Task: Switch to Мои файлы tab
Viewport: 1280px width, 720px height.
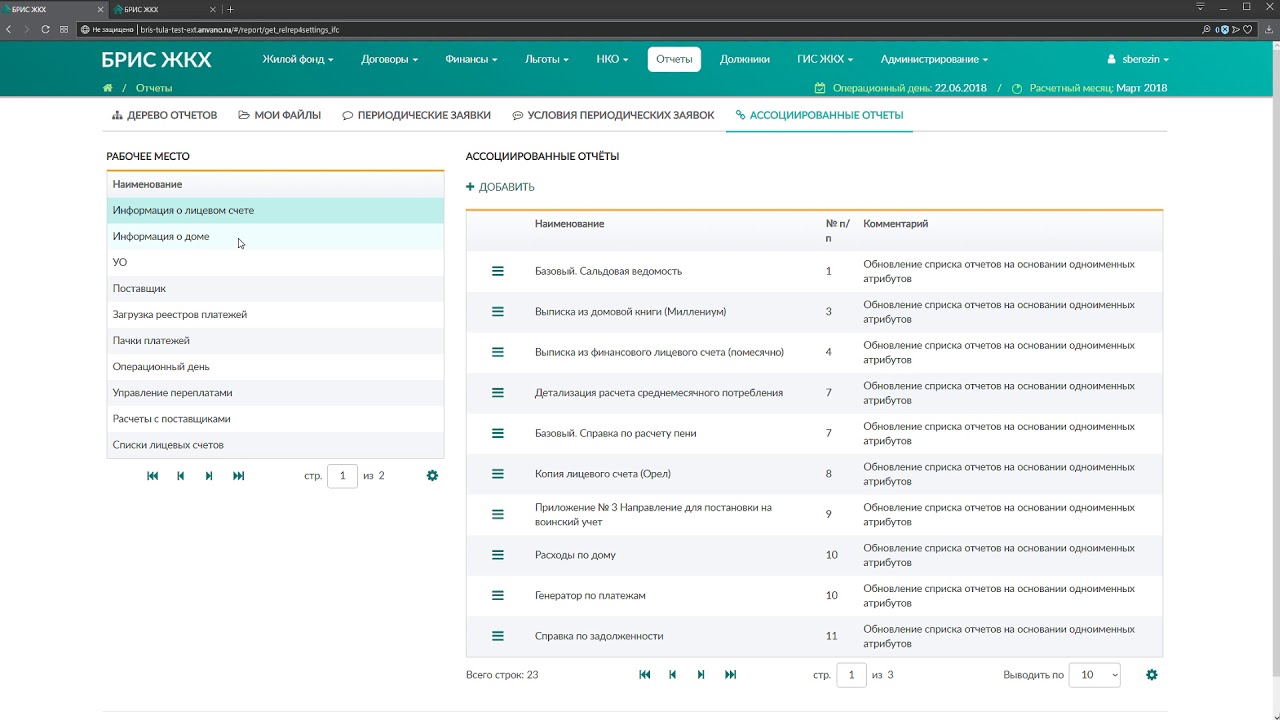Action: [280, 115]
